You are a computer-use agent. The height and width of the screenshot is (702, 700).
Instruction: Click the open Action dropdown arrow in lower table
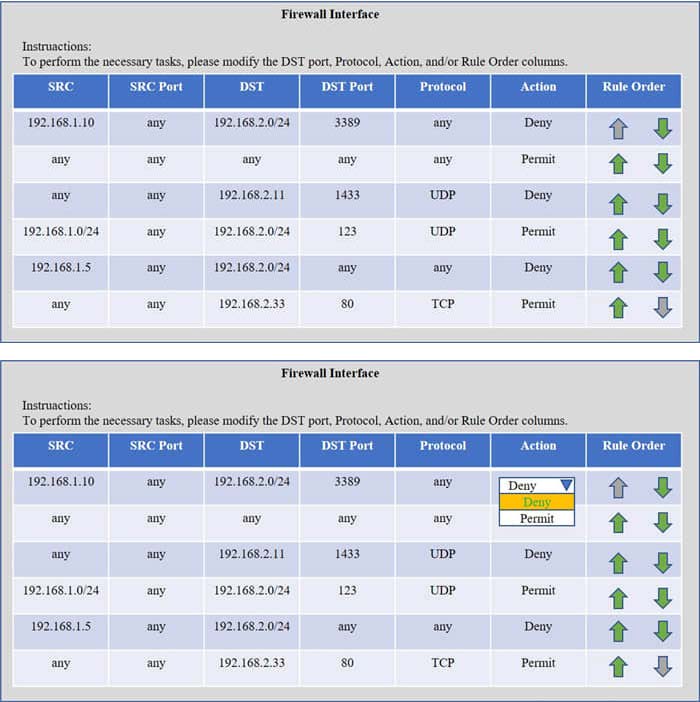tap(565, 485)
